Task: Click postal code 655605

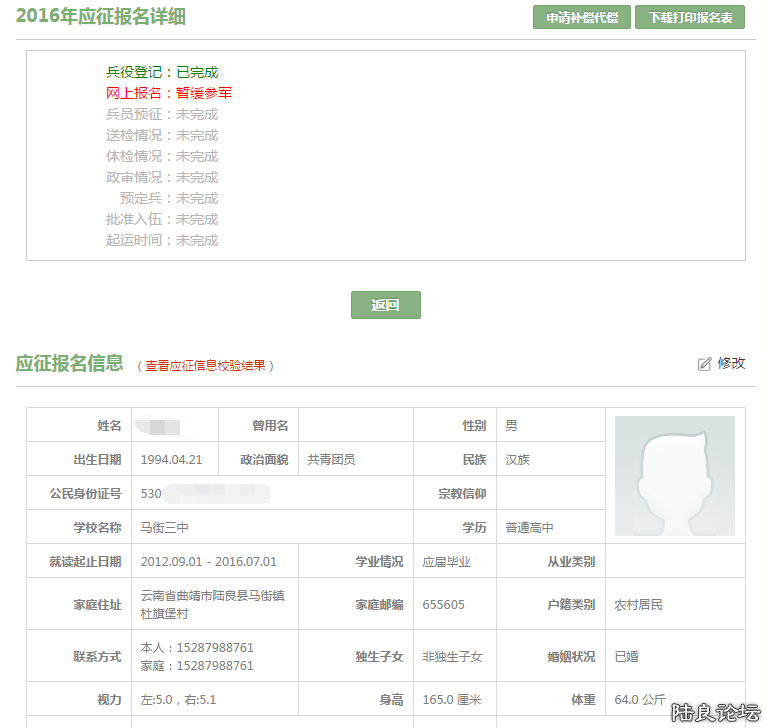Action: pyautogui.click(x=444, y=604)
